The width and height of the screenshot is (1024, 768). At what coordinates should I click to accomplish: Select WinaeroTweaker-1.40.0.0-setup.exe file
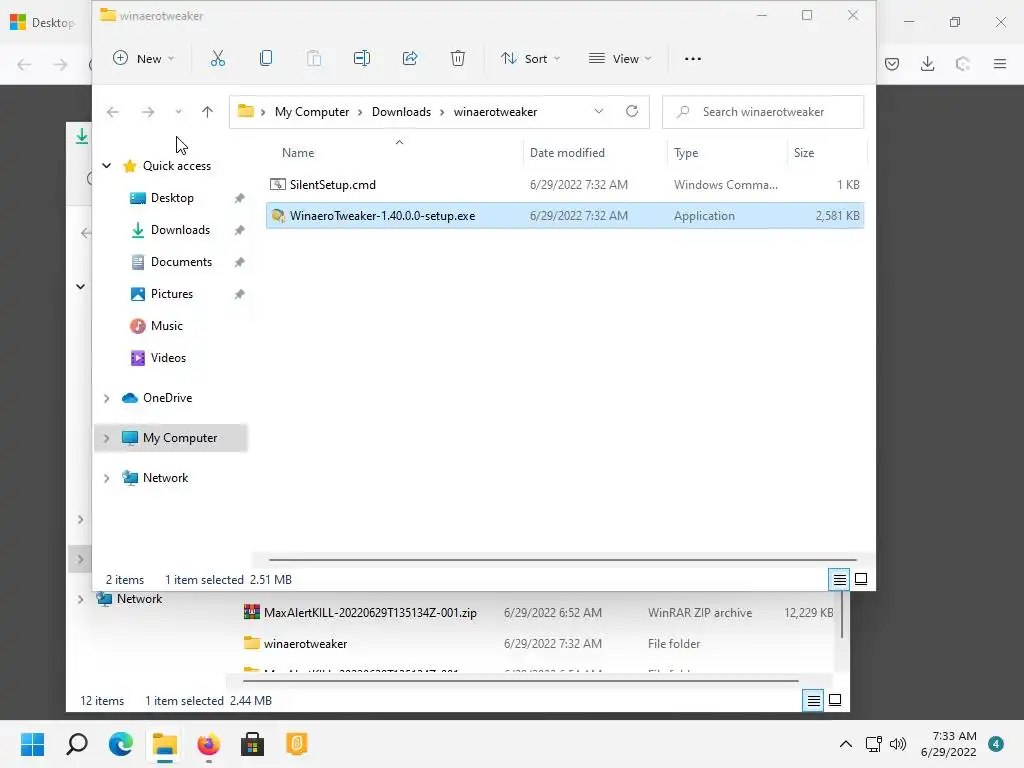point(565,216)
